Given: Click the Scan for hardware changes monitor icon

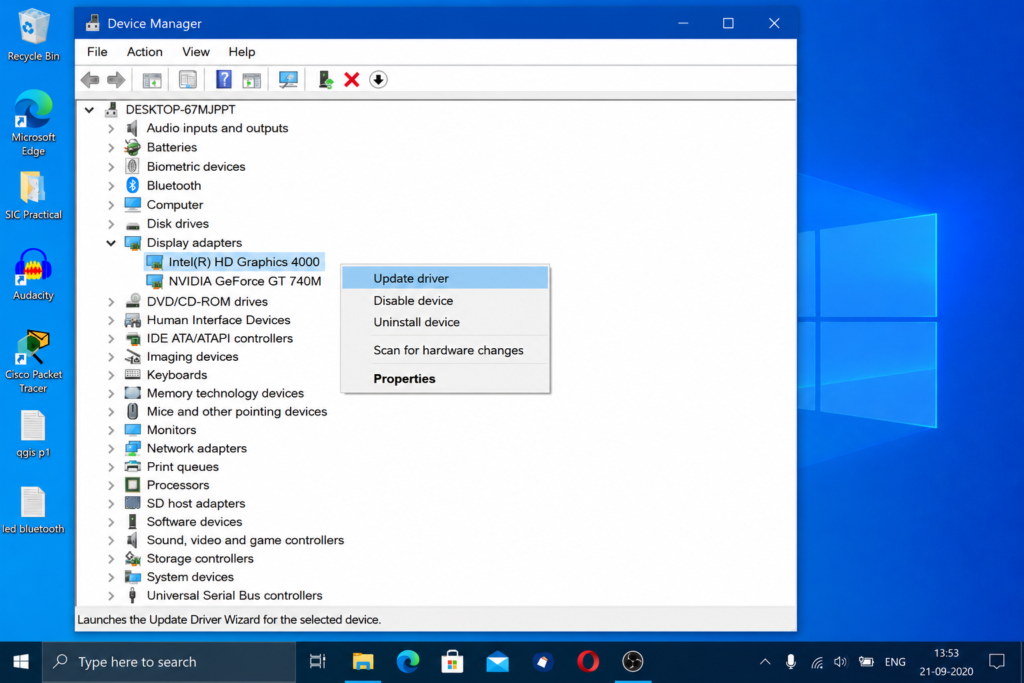Looking at the screenshot, I should [288, 80].
